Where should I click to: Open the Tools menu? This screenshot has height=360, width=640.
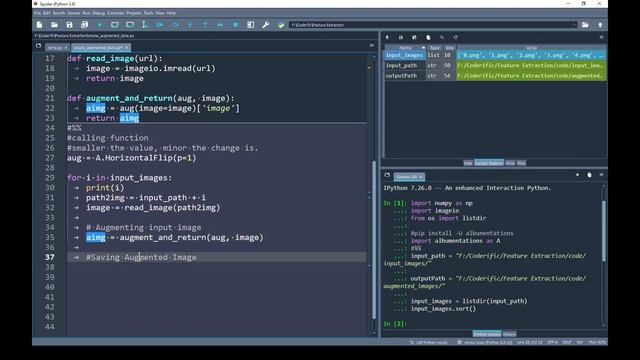148,13
